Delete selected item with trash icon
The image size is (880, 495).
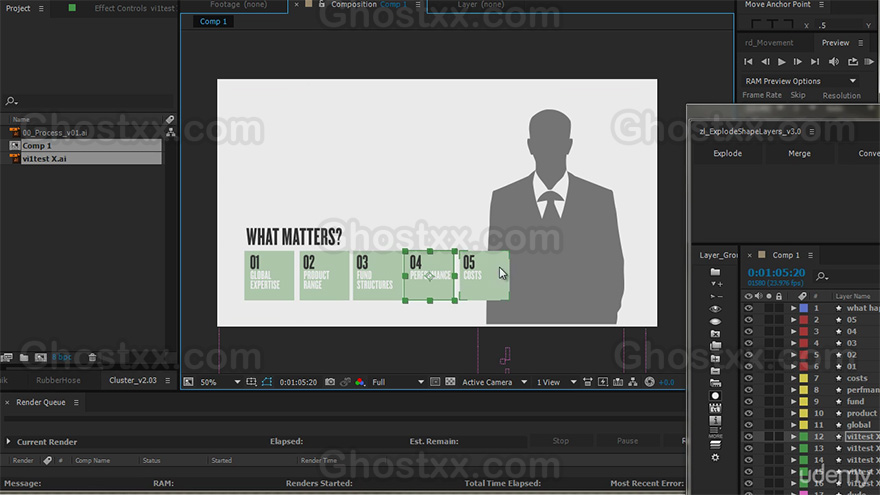click(x=92, y=357)
